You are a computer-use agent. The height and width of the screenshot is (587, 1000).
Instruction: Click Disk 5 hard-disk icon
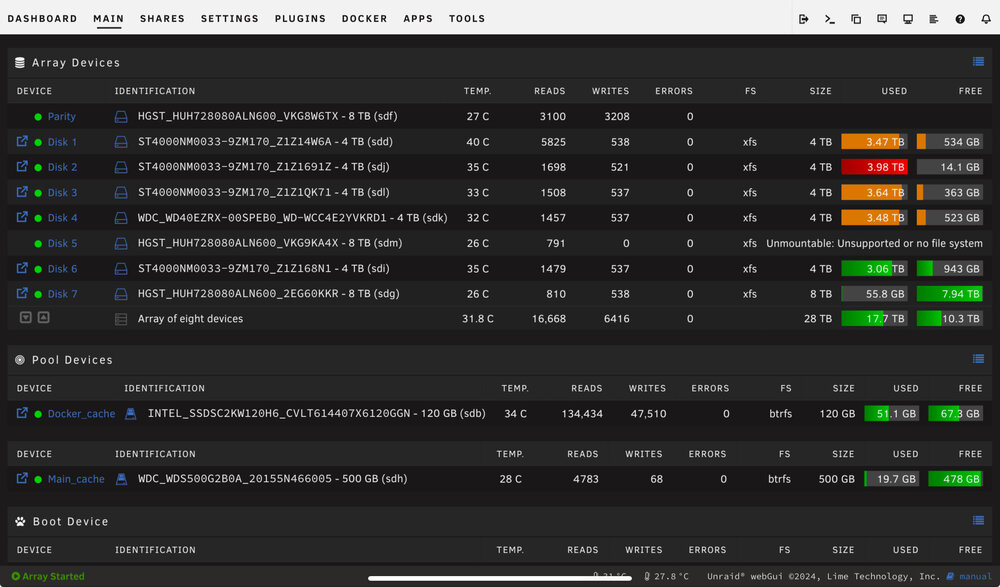tap(121, 243)
